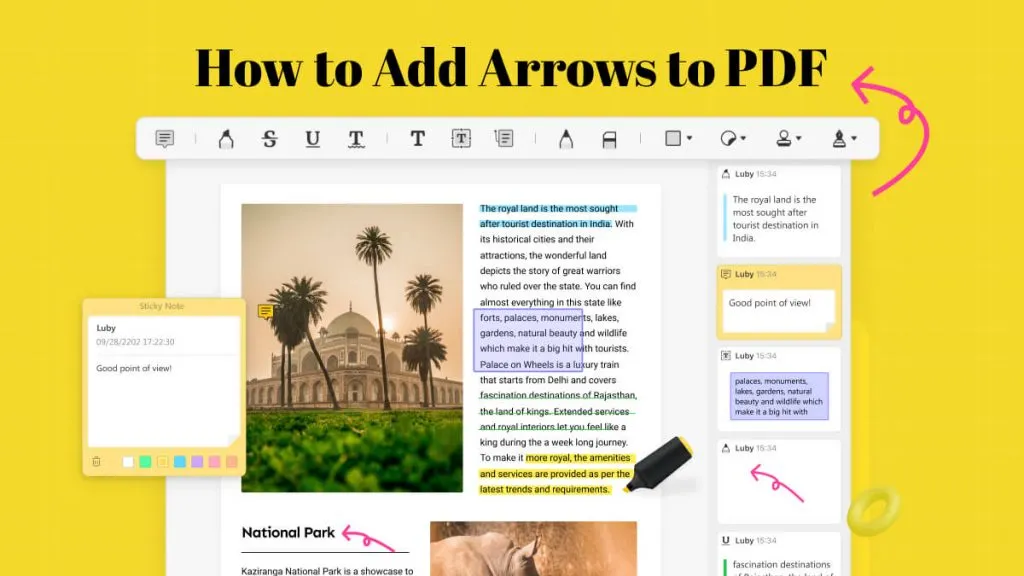Select the text callout tool
Screen dimensions: 1024x576
coord(504,139)
